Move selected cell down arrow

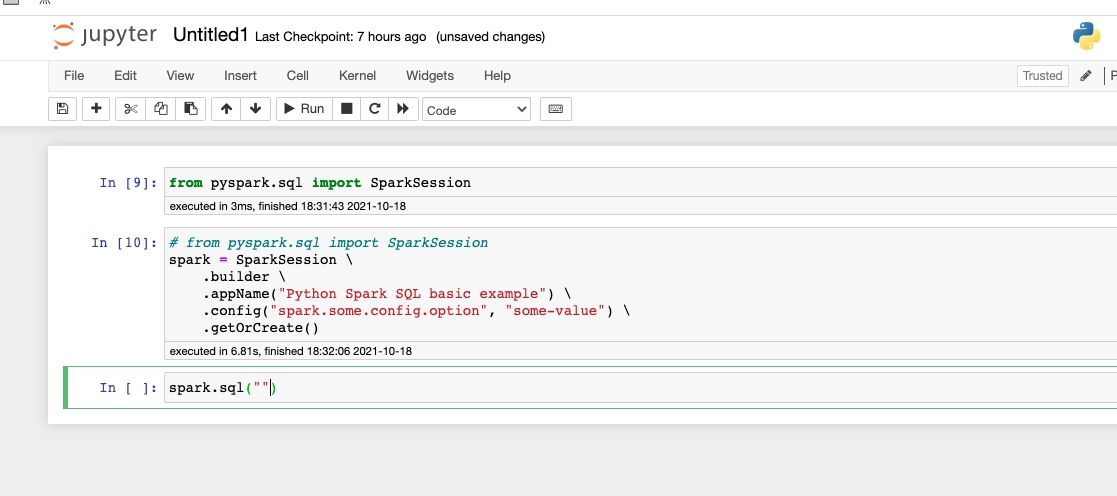point(255,109)
